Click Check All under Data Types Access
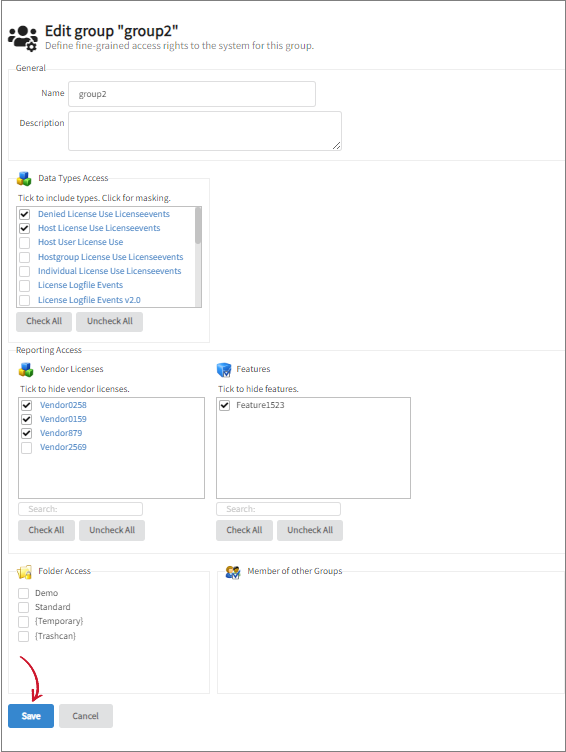The image size is (566, 752). point(44,321)
